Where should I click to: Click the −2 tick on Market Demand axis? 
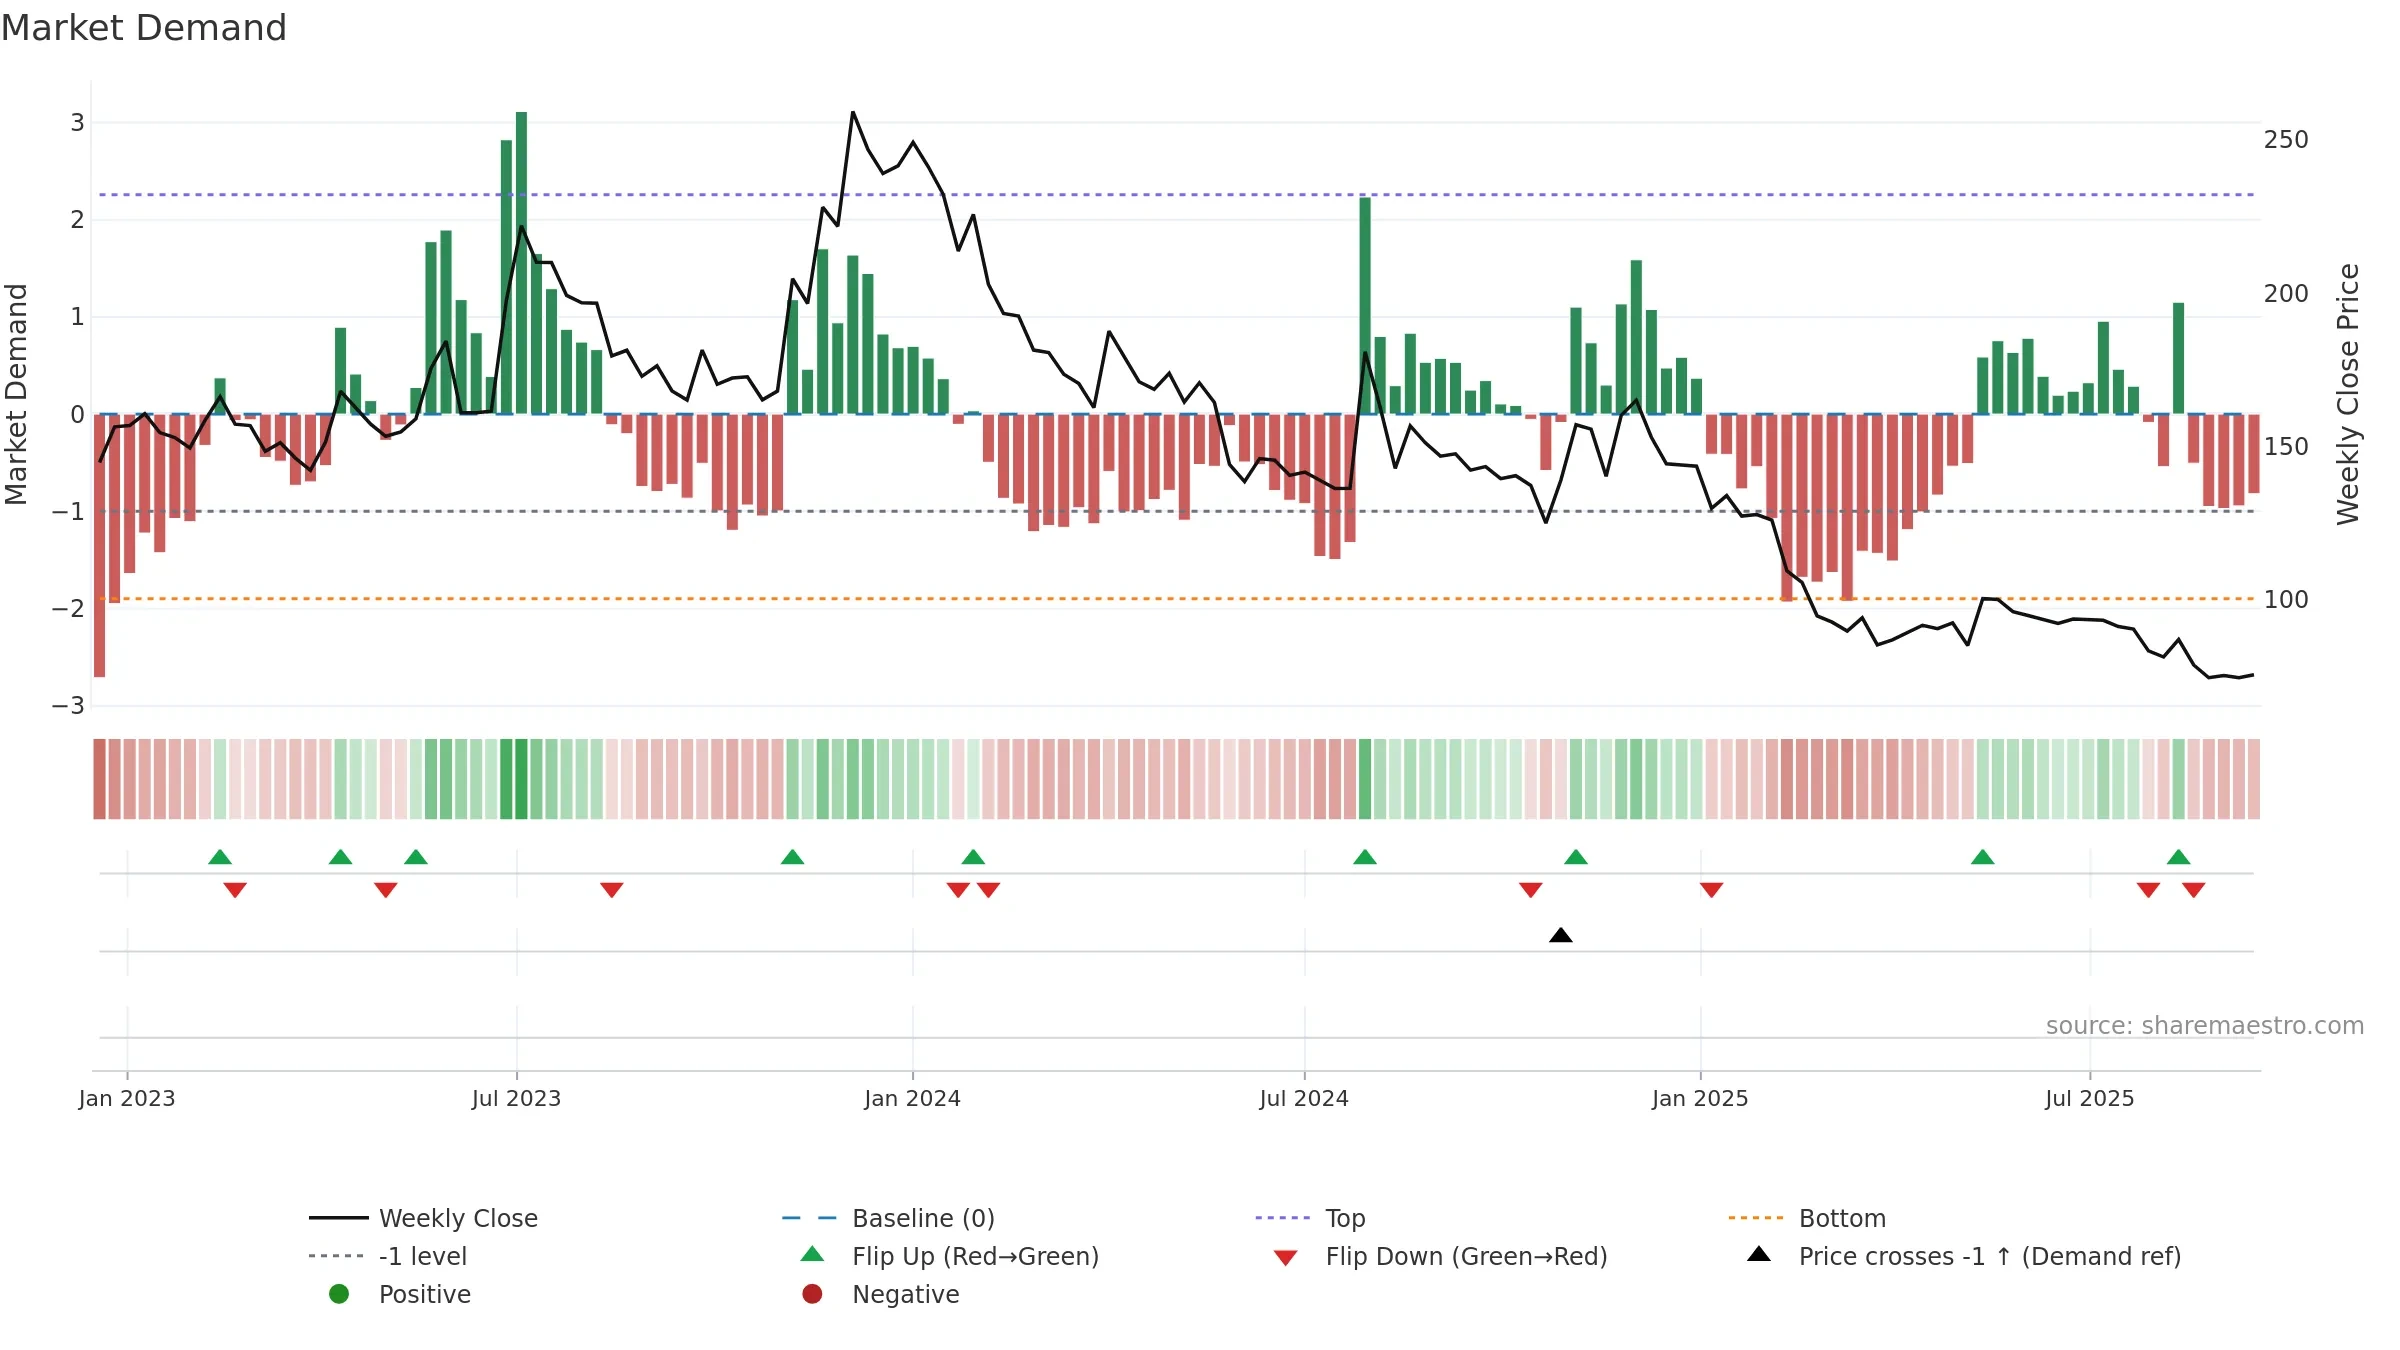[68, 609]
